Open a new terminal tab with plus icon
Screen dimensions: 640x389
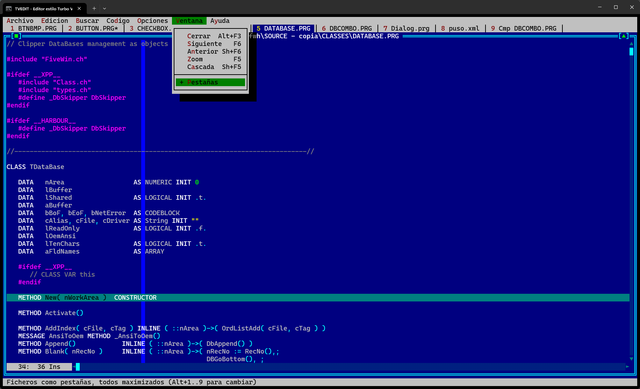[x=94, y=8]
